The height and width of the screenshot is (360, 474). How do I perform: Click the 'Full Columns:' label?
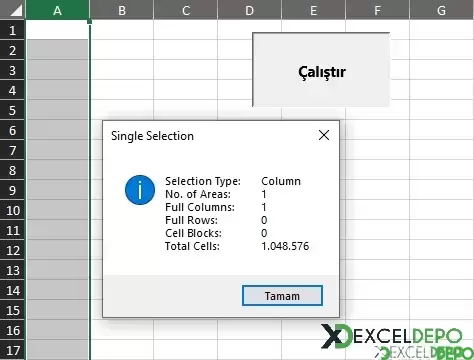tap(200, 207)
